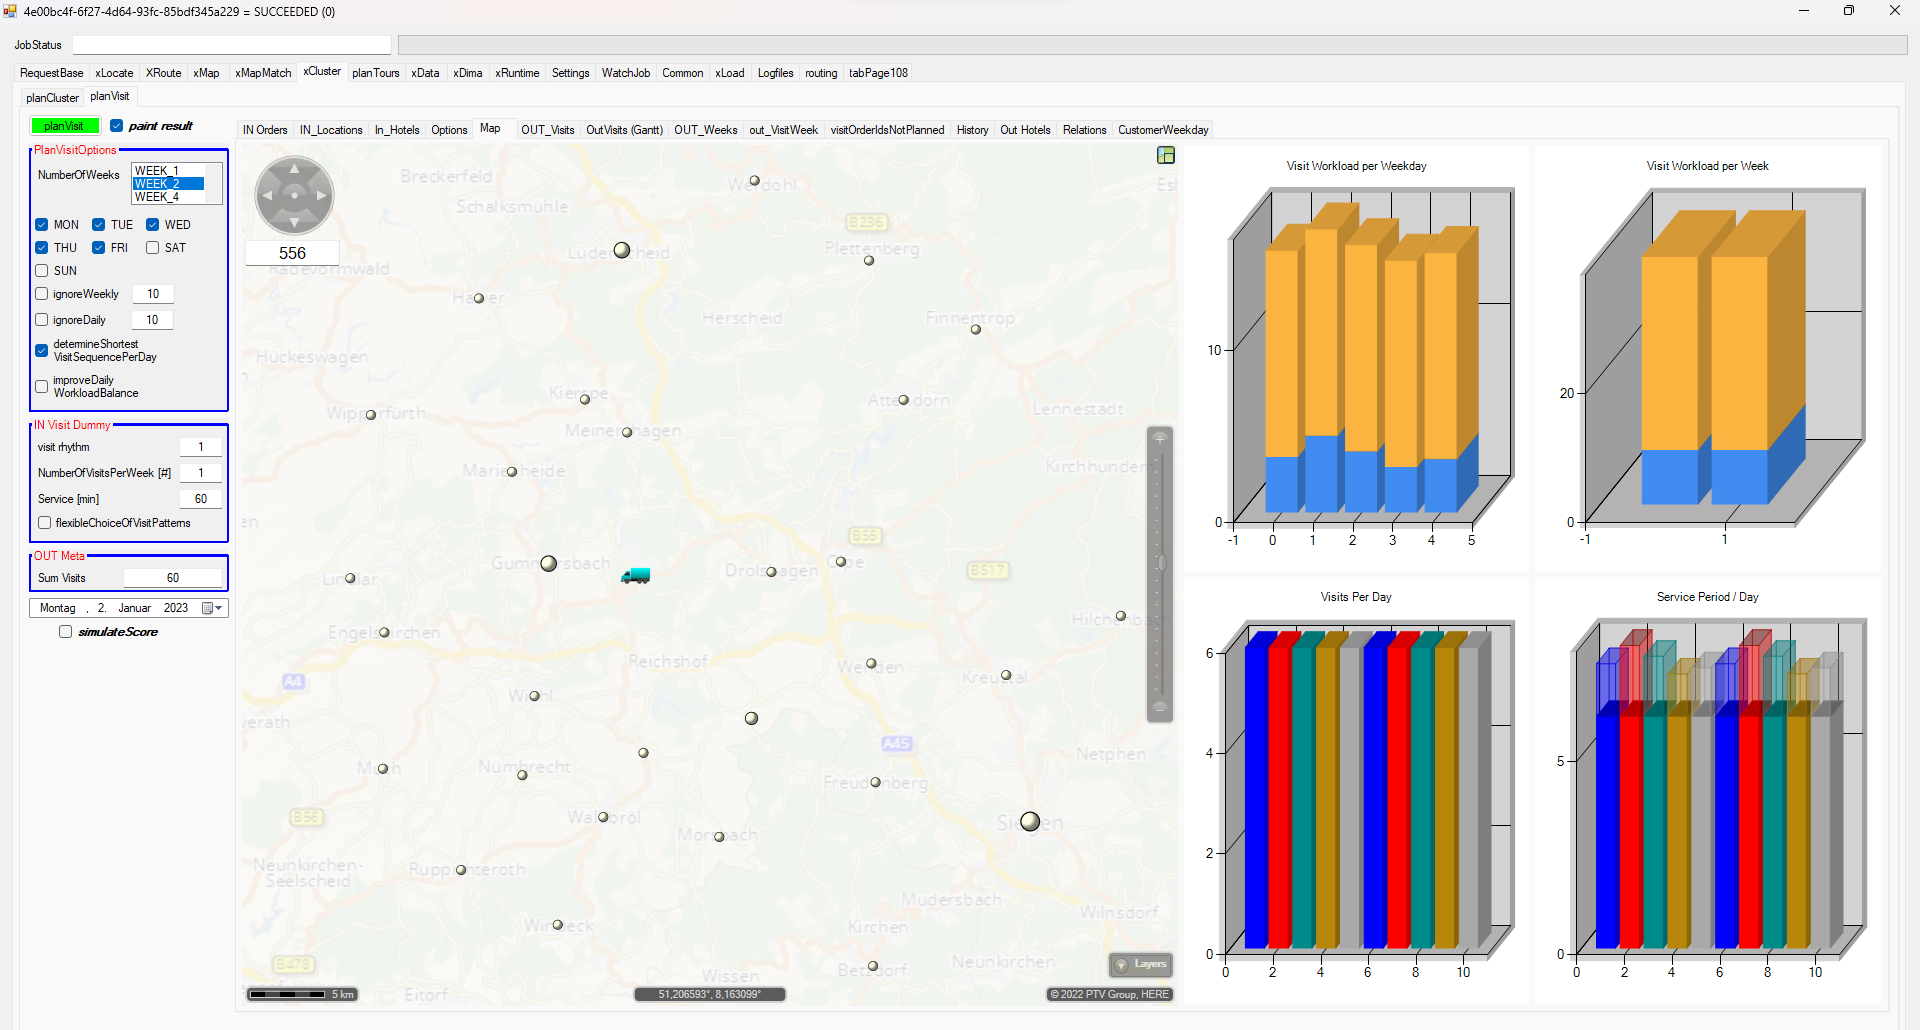
Task: Expand the map Layers panel
Action: (x=1141, y=964)
